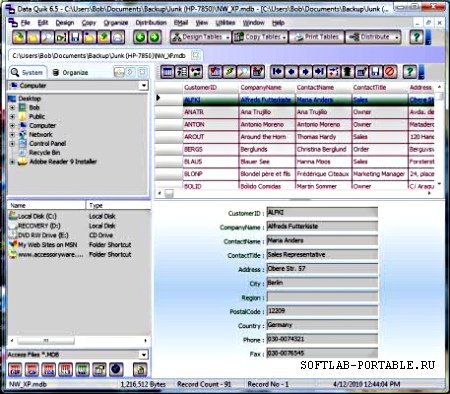The image size is (450, 394).
Task: Click the Name column header in file list
Action: (x=46, y=205)
